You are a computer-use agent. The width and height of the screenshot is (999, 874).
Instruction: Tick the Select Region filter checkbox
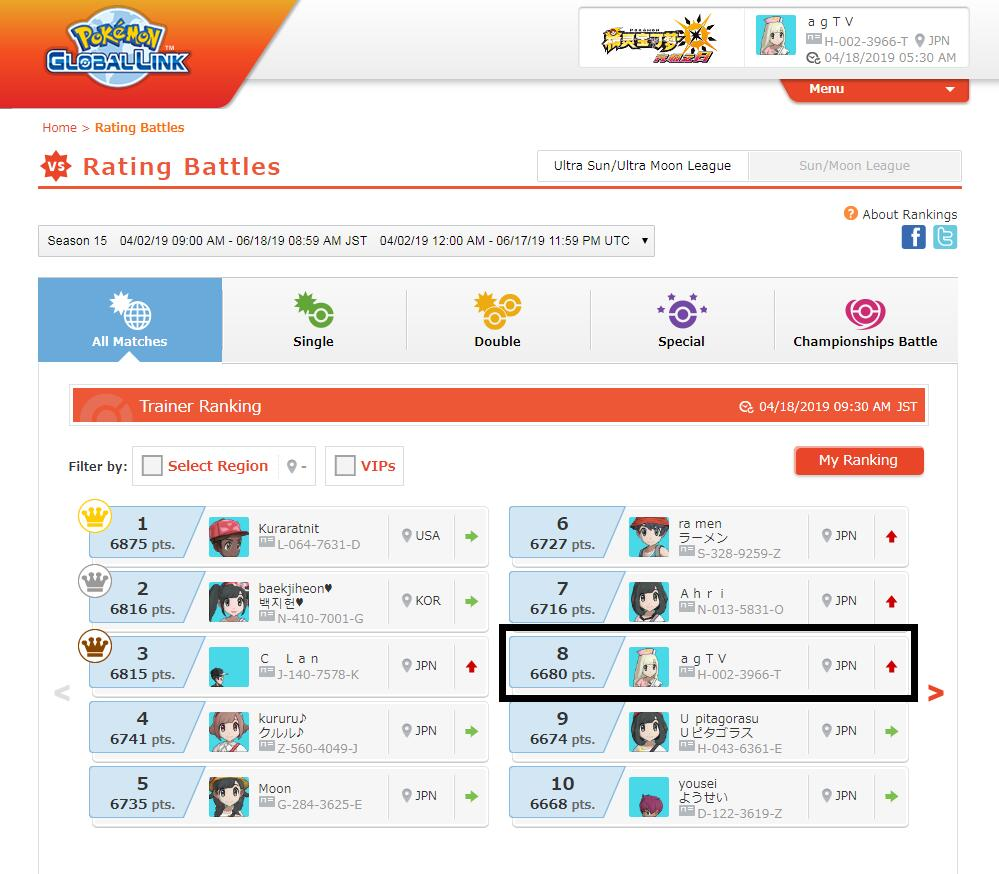pyautogui.click(x=152, y=466)
